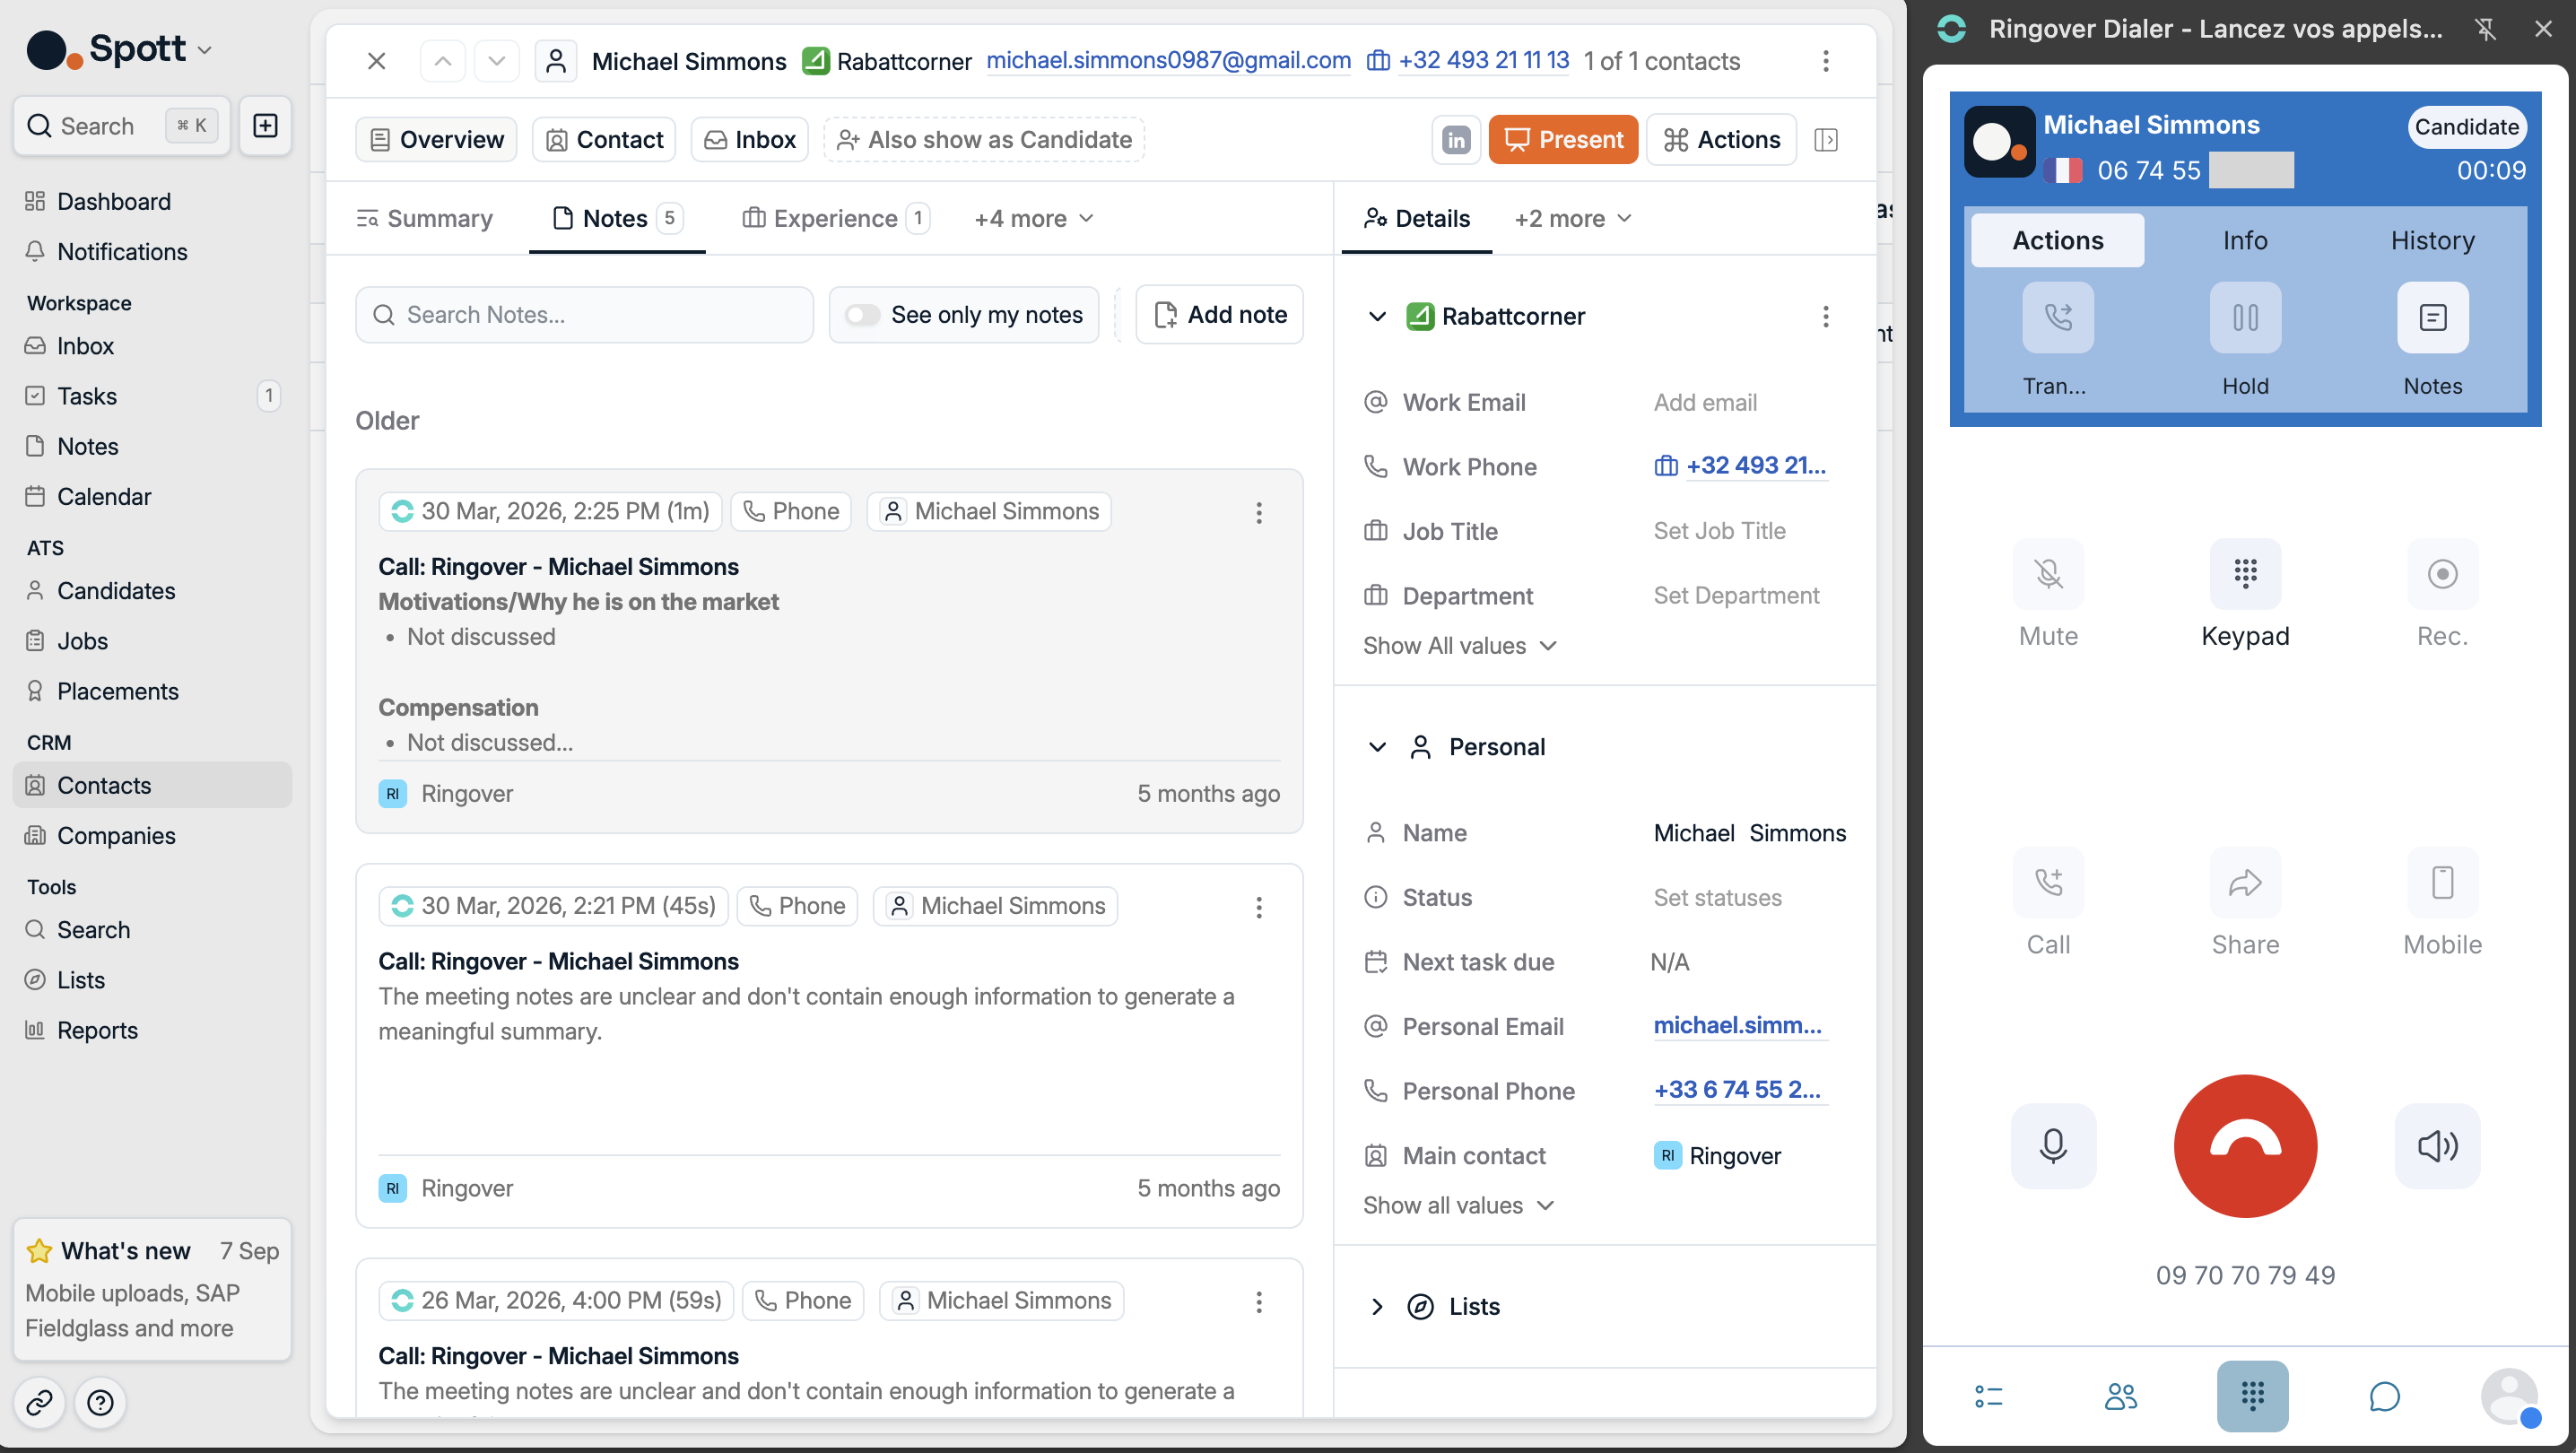
Task: Open Ringover contacts people icon
Action: coord(2120,1396)
